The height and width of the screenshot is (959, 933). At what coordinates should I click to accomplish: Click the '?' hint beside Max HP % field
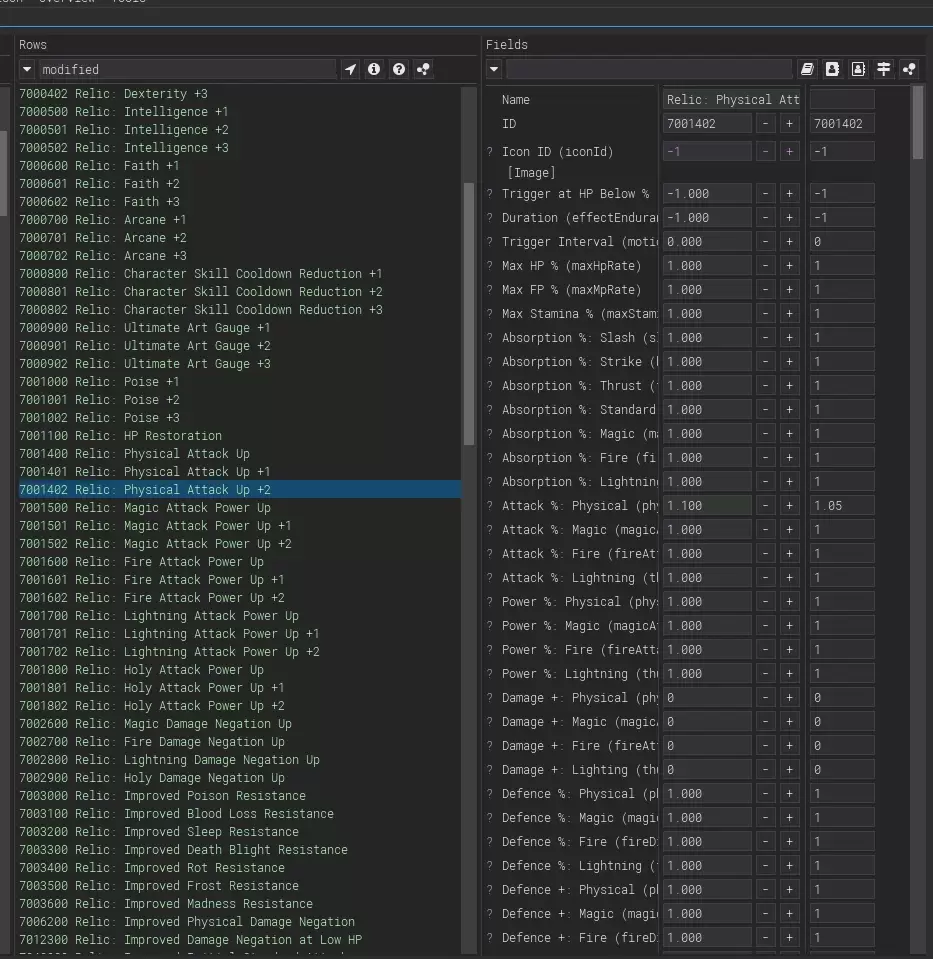tap(490, 266)
